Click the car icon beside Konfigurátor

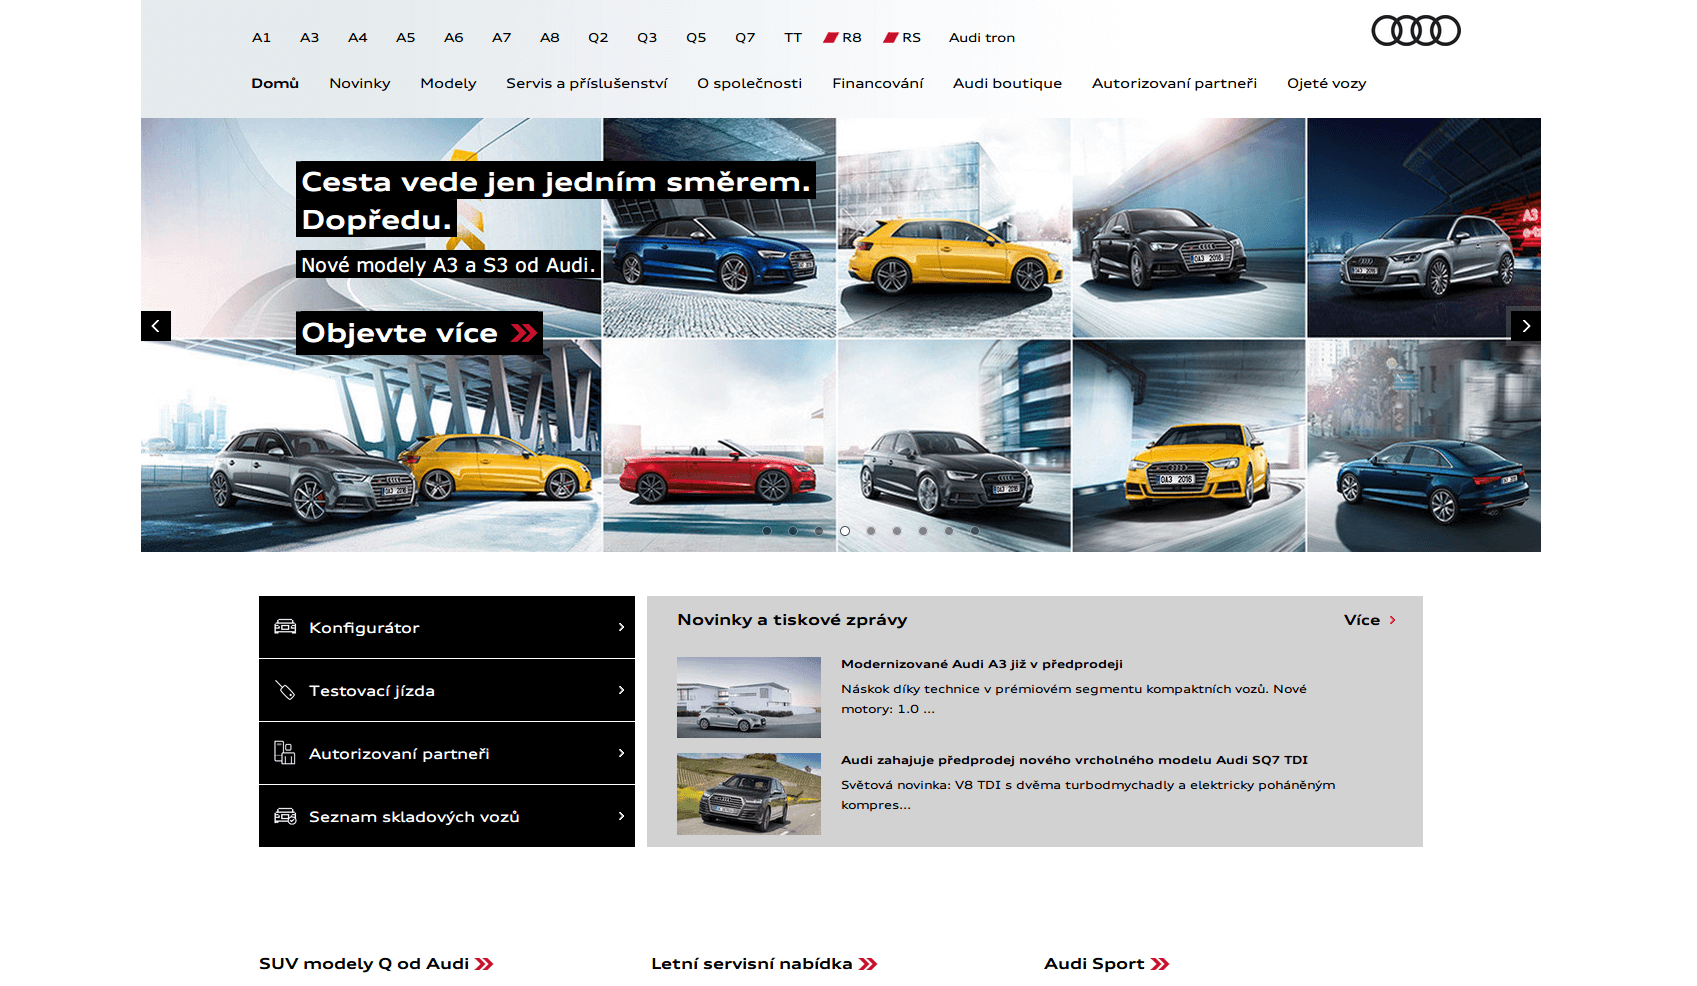click(x=285, y=627)
